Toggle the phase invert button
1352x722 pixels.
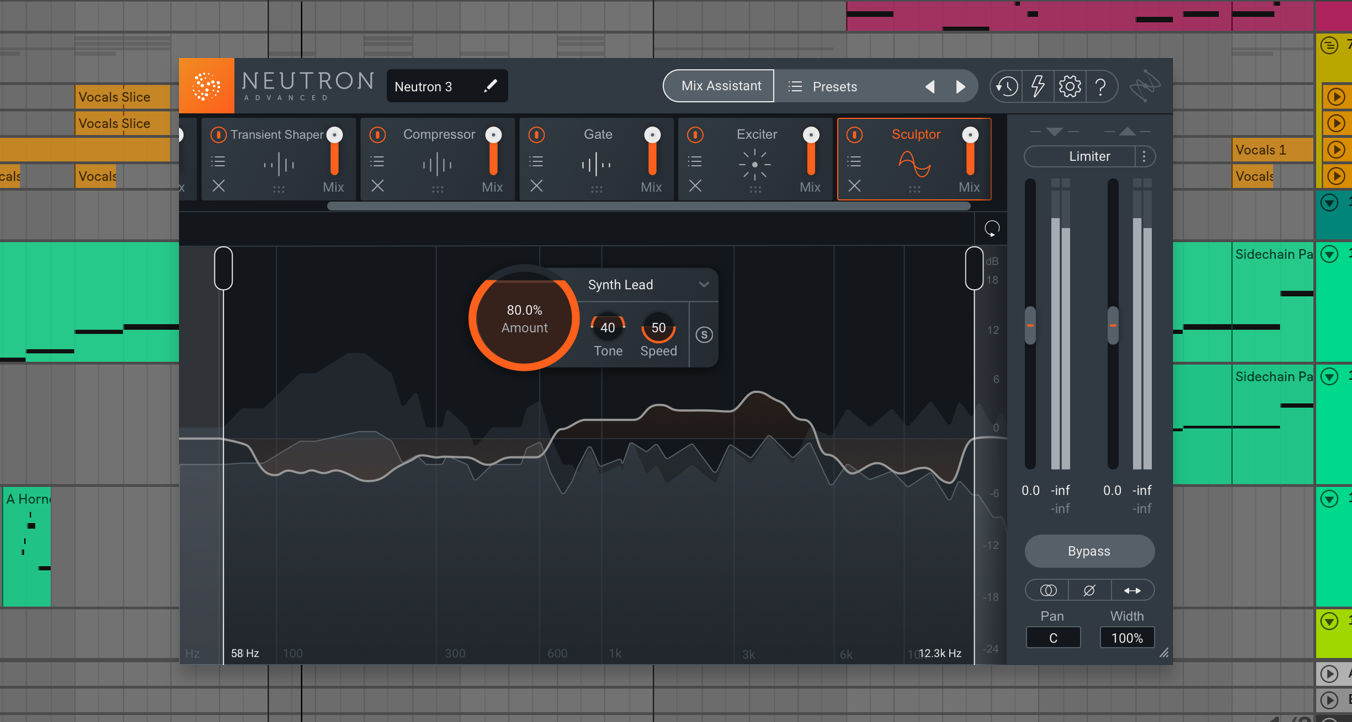[1089, 590]
